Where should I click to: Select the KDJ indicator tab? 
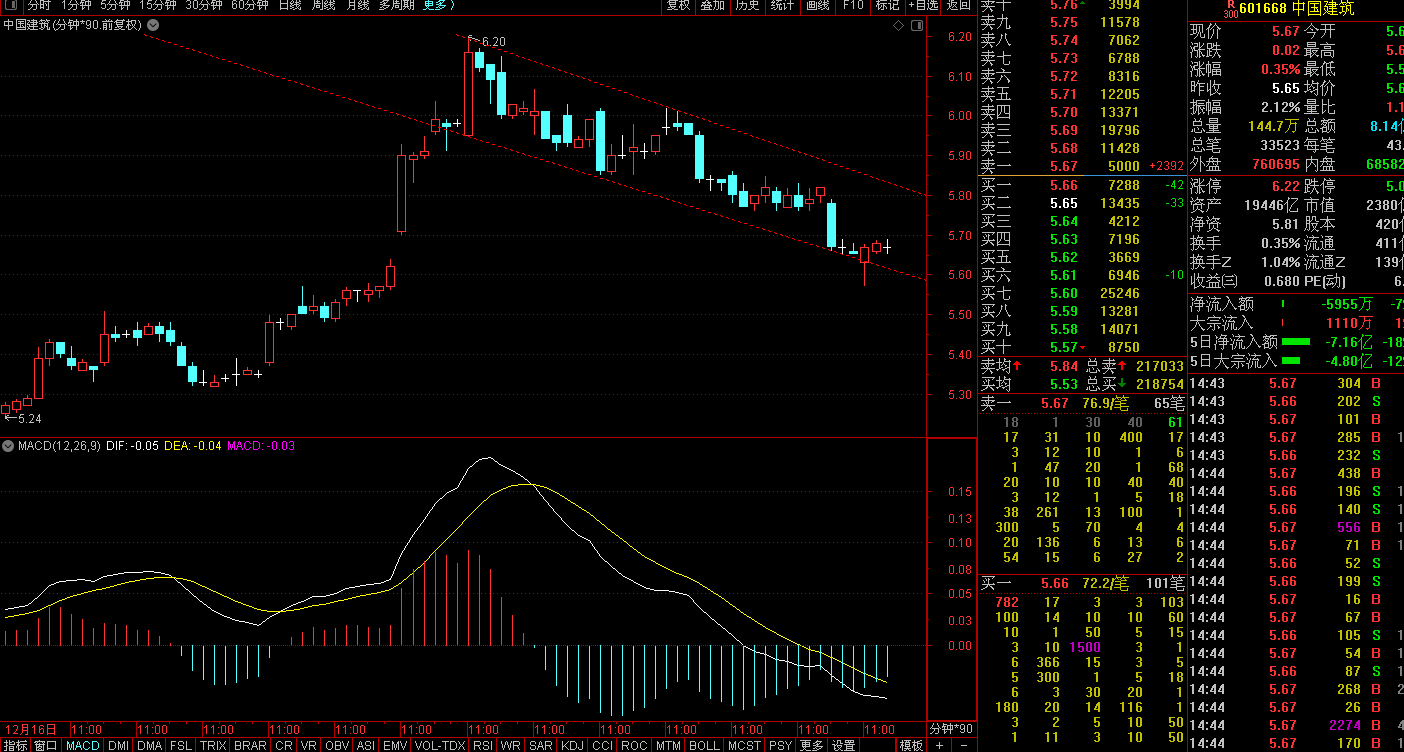coord(572,745)
